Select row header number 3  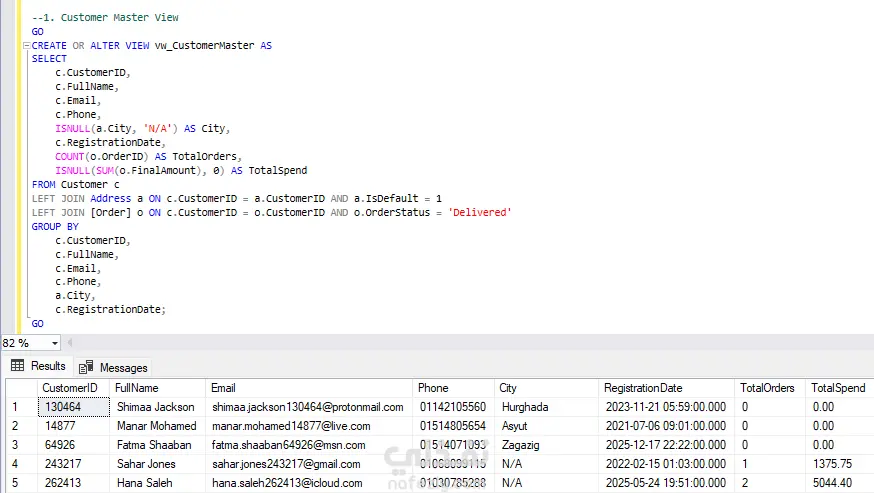click(x=22, y=445)
